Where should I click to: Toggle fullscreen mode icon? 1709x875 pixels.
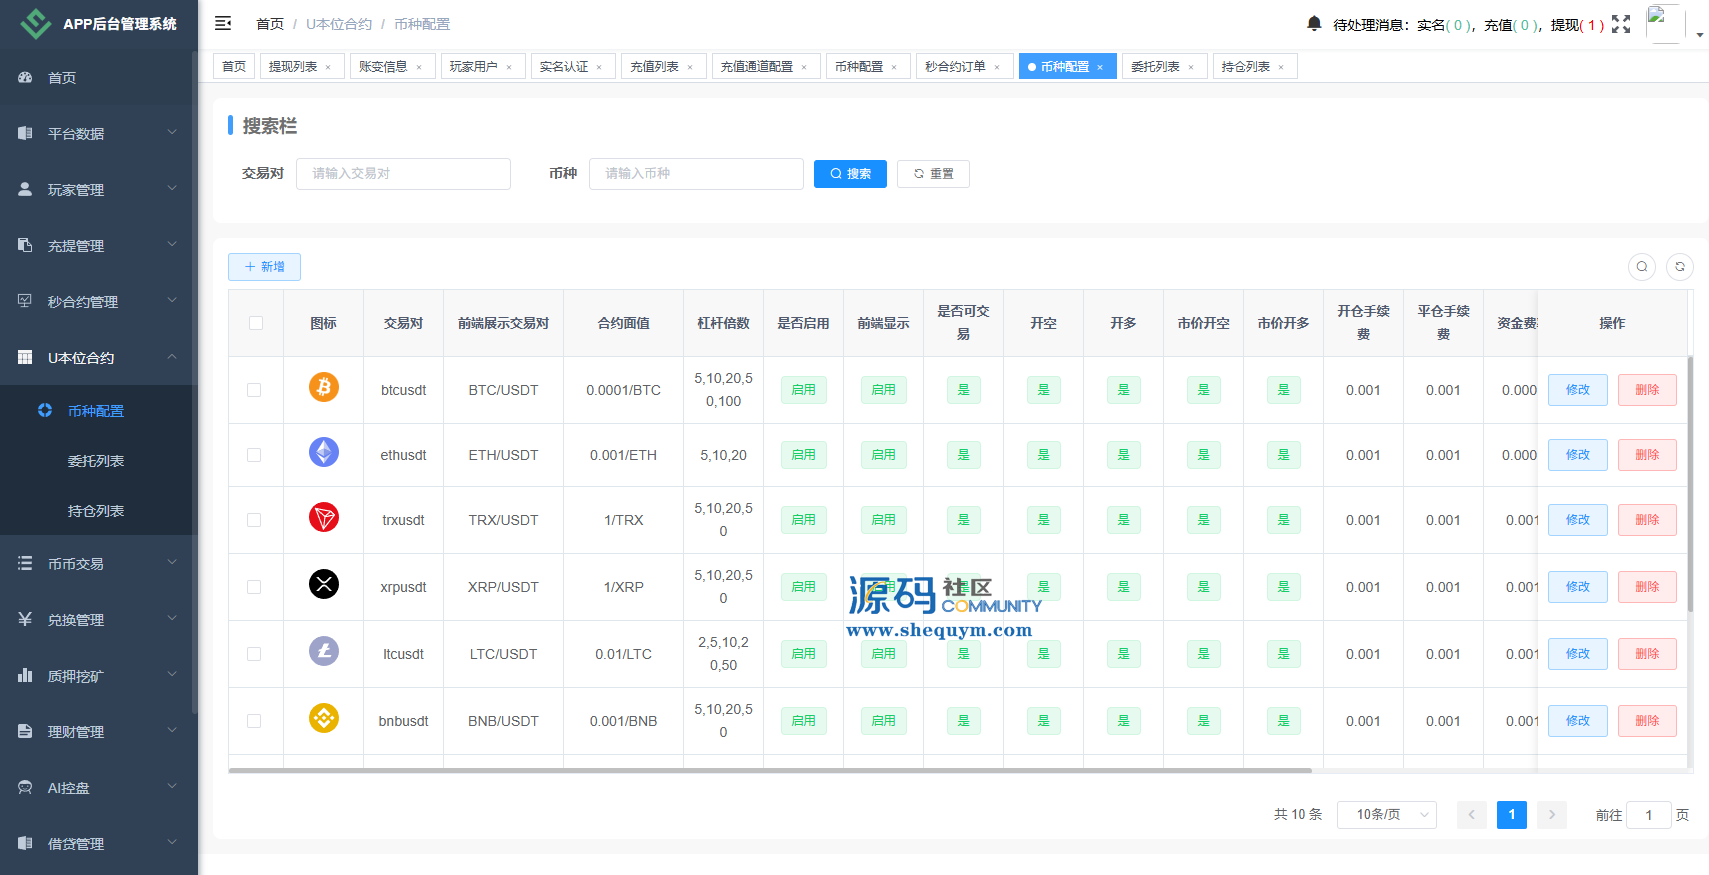click(x=1621, y=24)
